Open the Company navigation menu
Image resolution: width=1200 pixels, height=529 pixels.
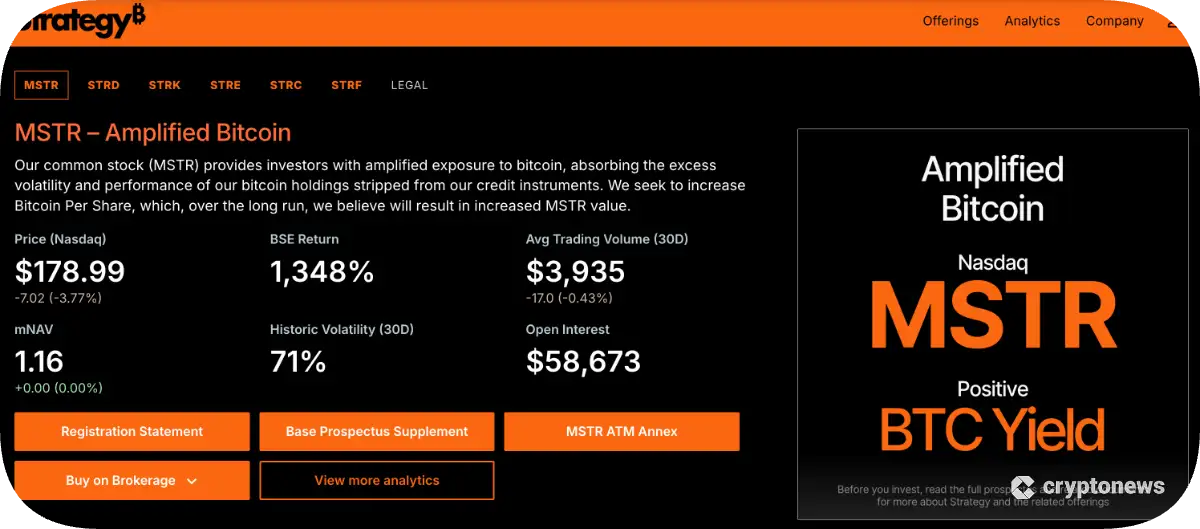click(x=1114, y=21)
